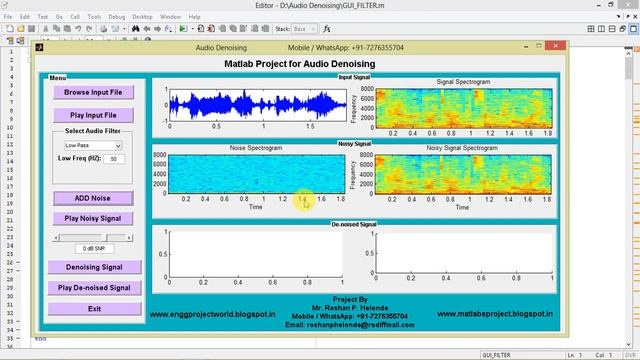Toggle breakpoint dash at line 27
This screenshot has height=360, width=640.
(18, 271)
